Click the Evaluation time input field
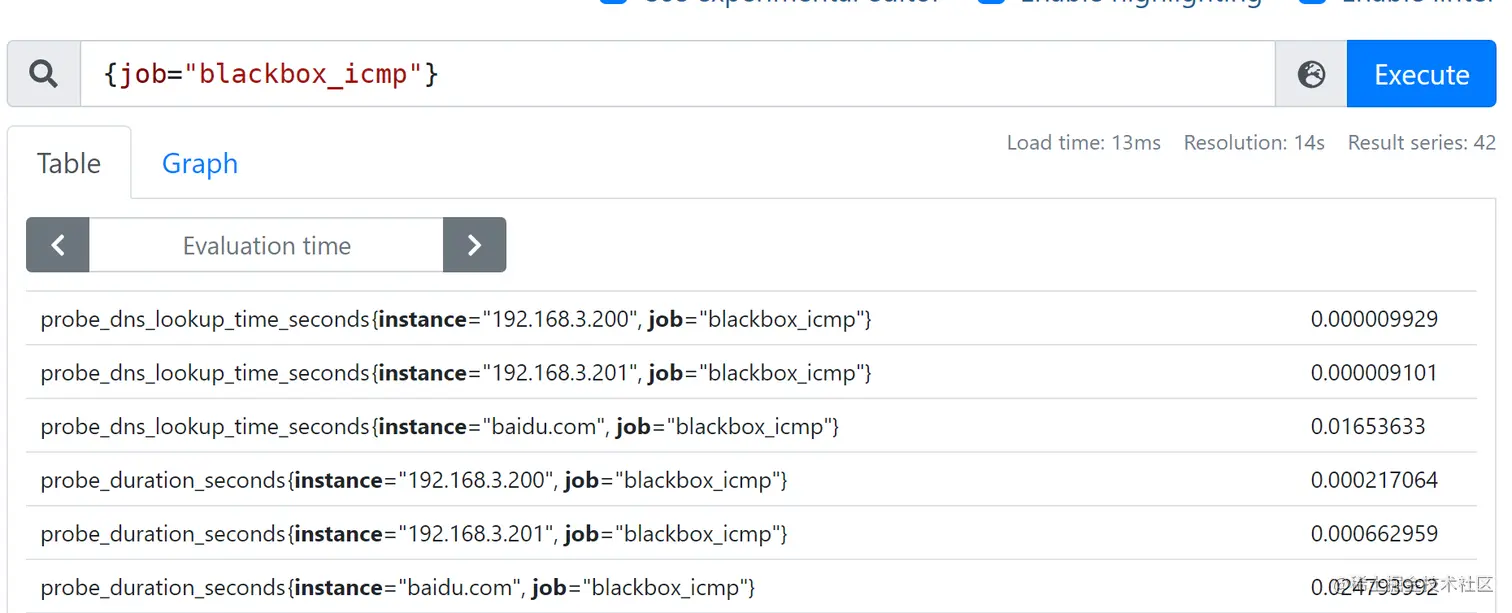The height and width of the screenshot is (613, 1512). click(x=266, y=245)
